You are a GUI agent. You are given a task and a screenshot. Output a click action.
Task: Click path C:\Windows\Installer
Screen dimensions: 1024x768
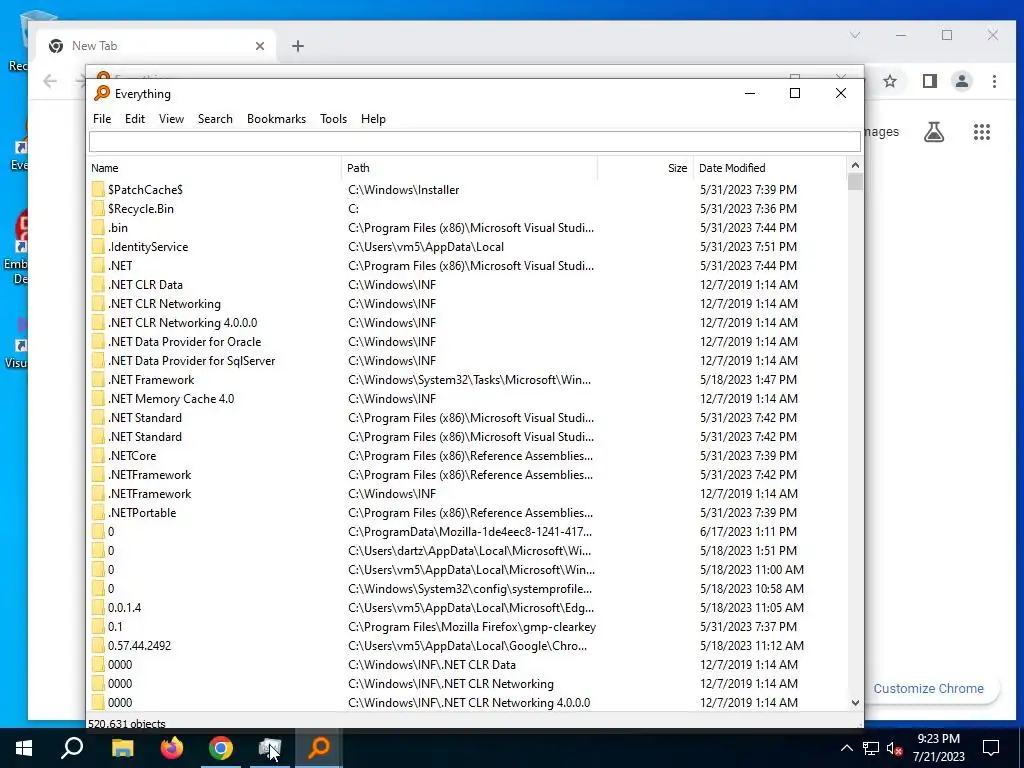[403, 189]
